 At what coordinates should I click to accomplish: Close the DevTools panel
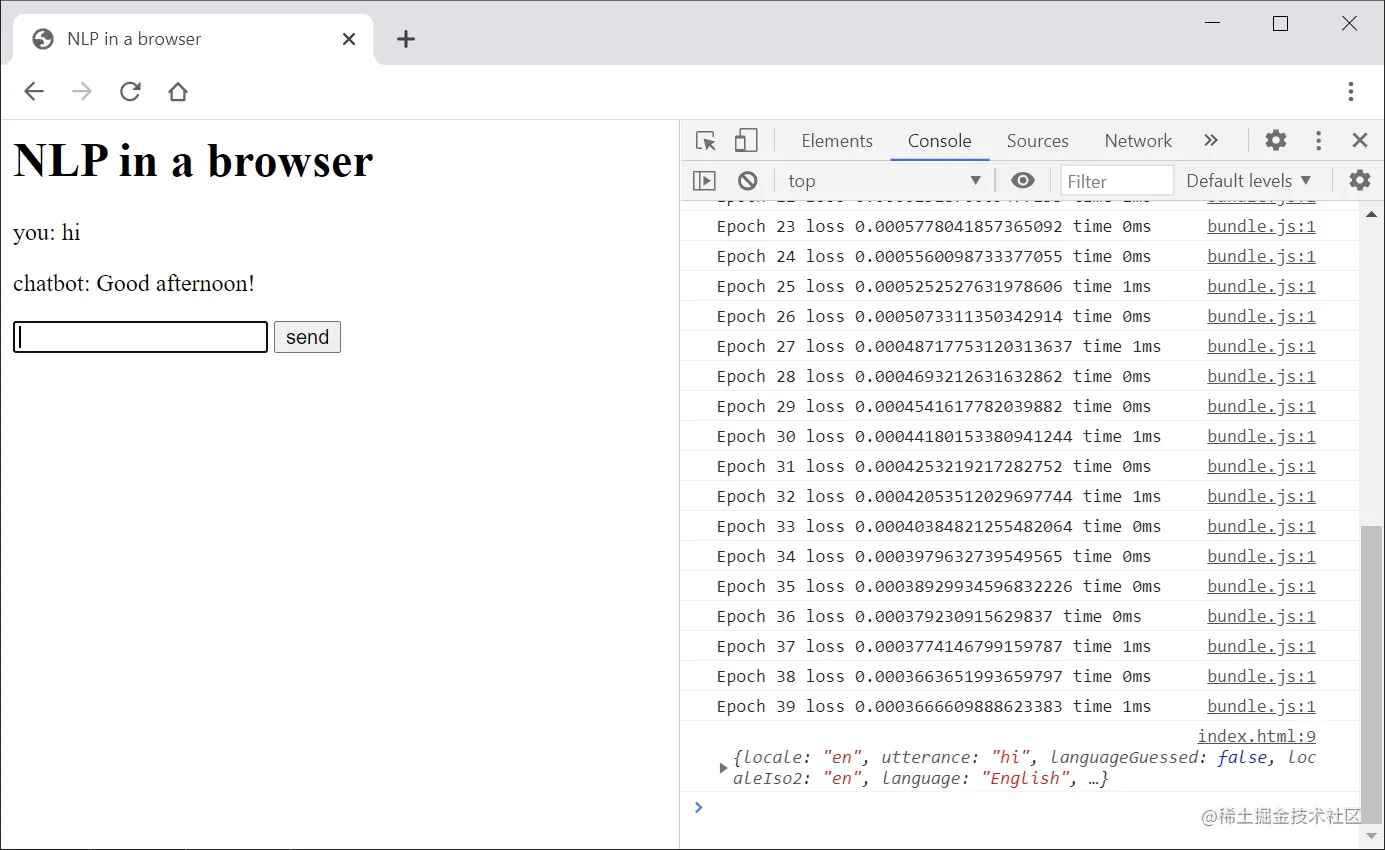[1360, 140]
